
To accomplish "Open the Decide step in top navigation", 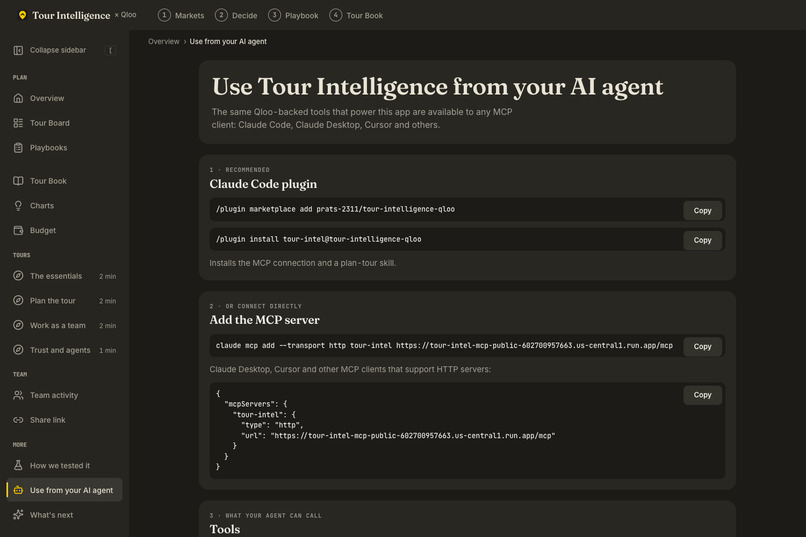I will (x=236, y=15).
